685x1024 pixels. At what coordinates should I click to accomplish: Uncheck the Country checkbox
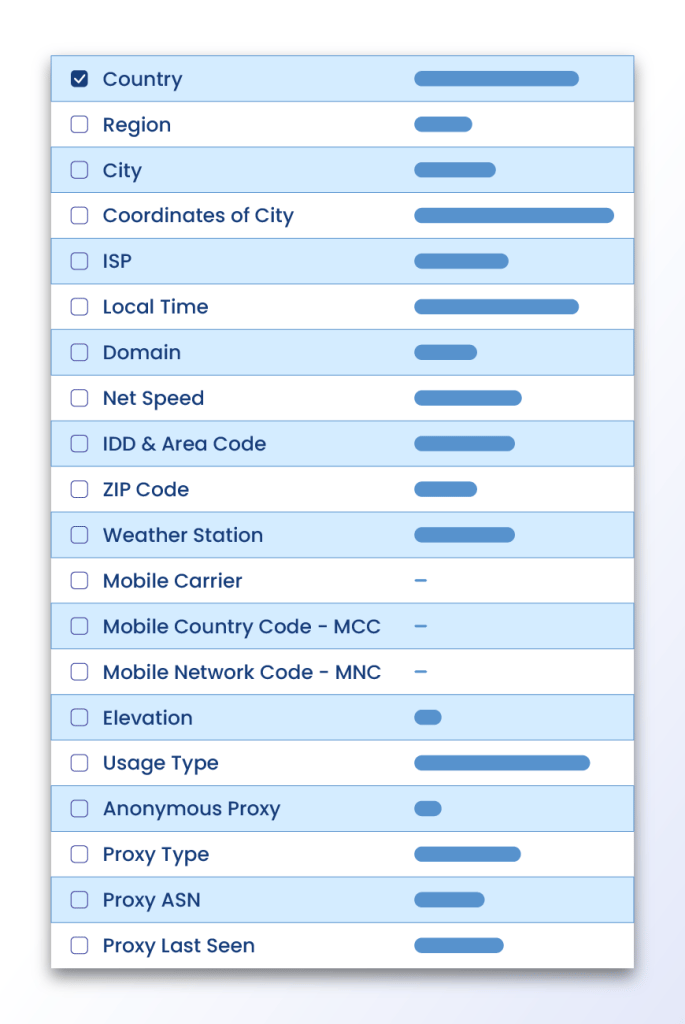click(79, 79)
